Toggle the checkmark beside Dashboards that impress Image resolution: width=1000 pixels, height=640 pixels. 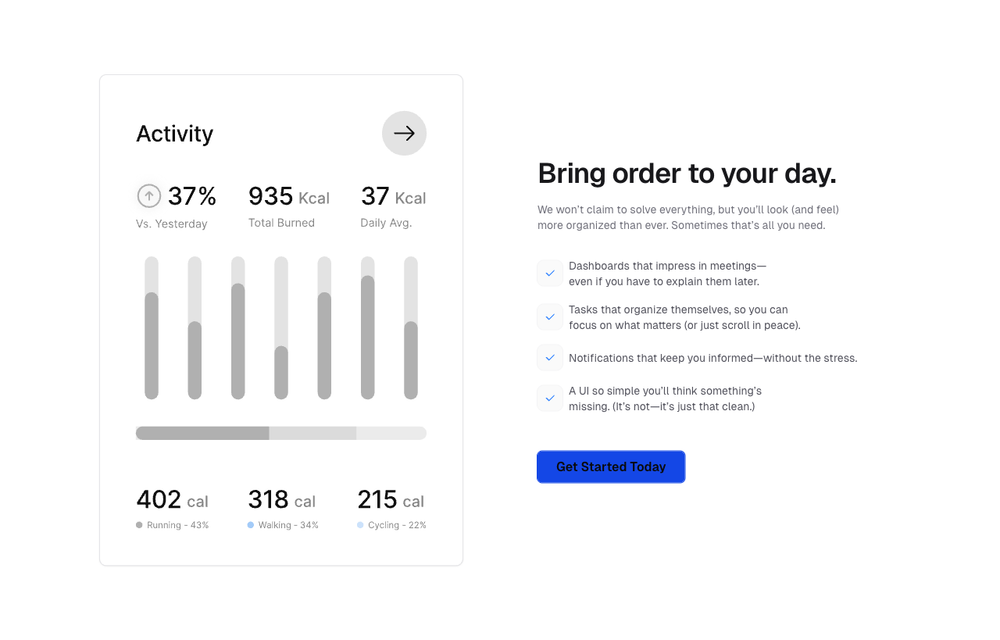(x=550, y=273)
